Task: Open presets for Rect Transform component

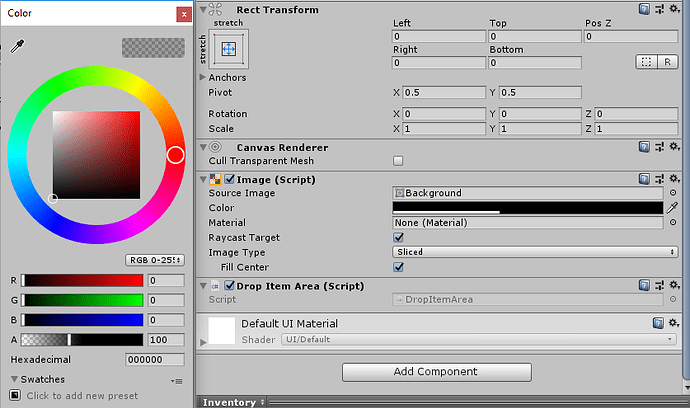Action: pyautogui.click(x=659, y=9)
